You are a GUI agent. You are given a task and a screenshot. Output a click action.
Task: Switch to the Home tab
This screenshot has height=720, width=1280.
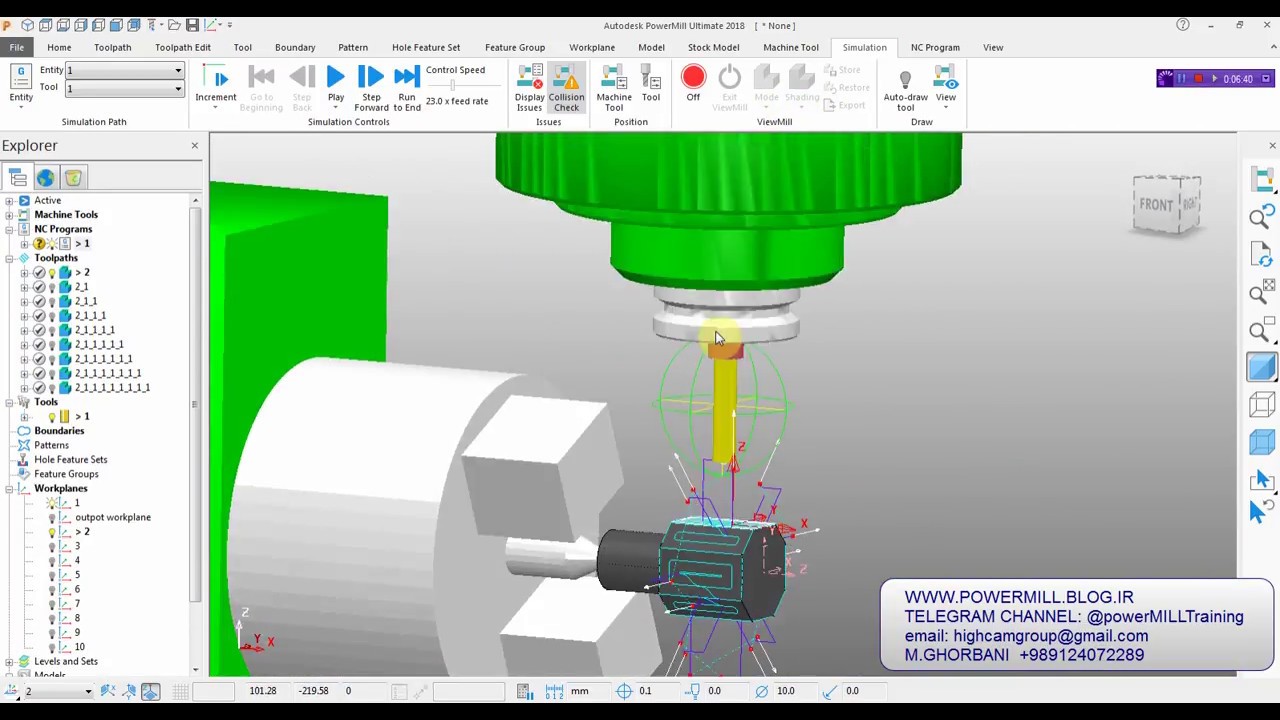pyautogui.click(x=59, y=47)
